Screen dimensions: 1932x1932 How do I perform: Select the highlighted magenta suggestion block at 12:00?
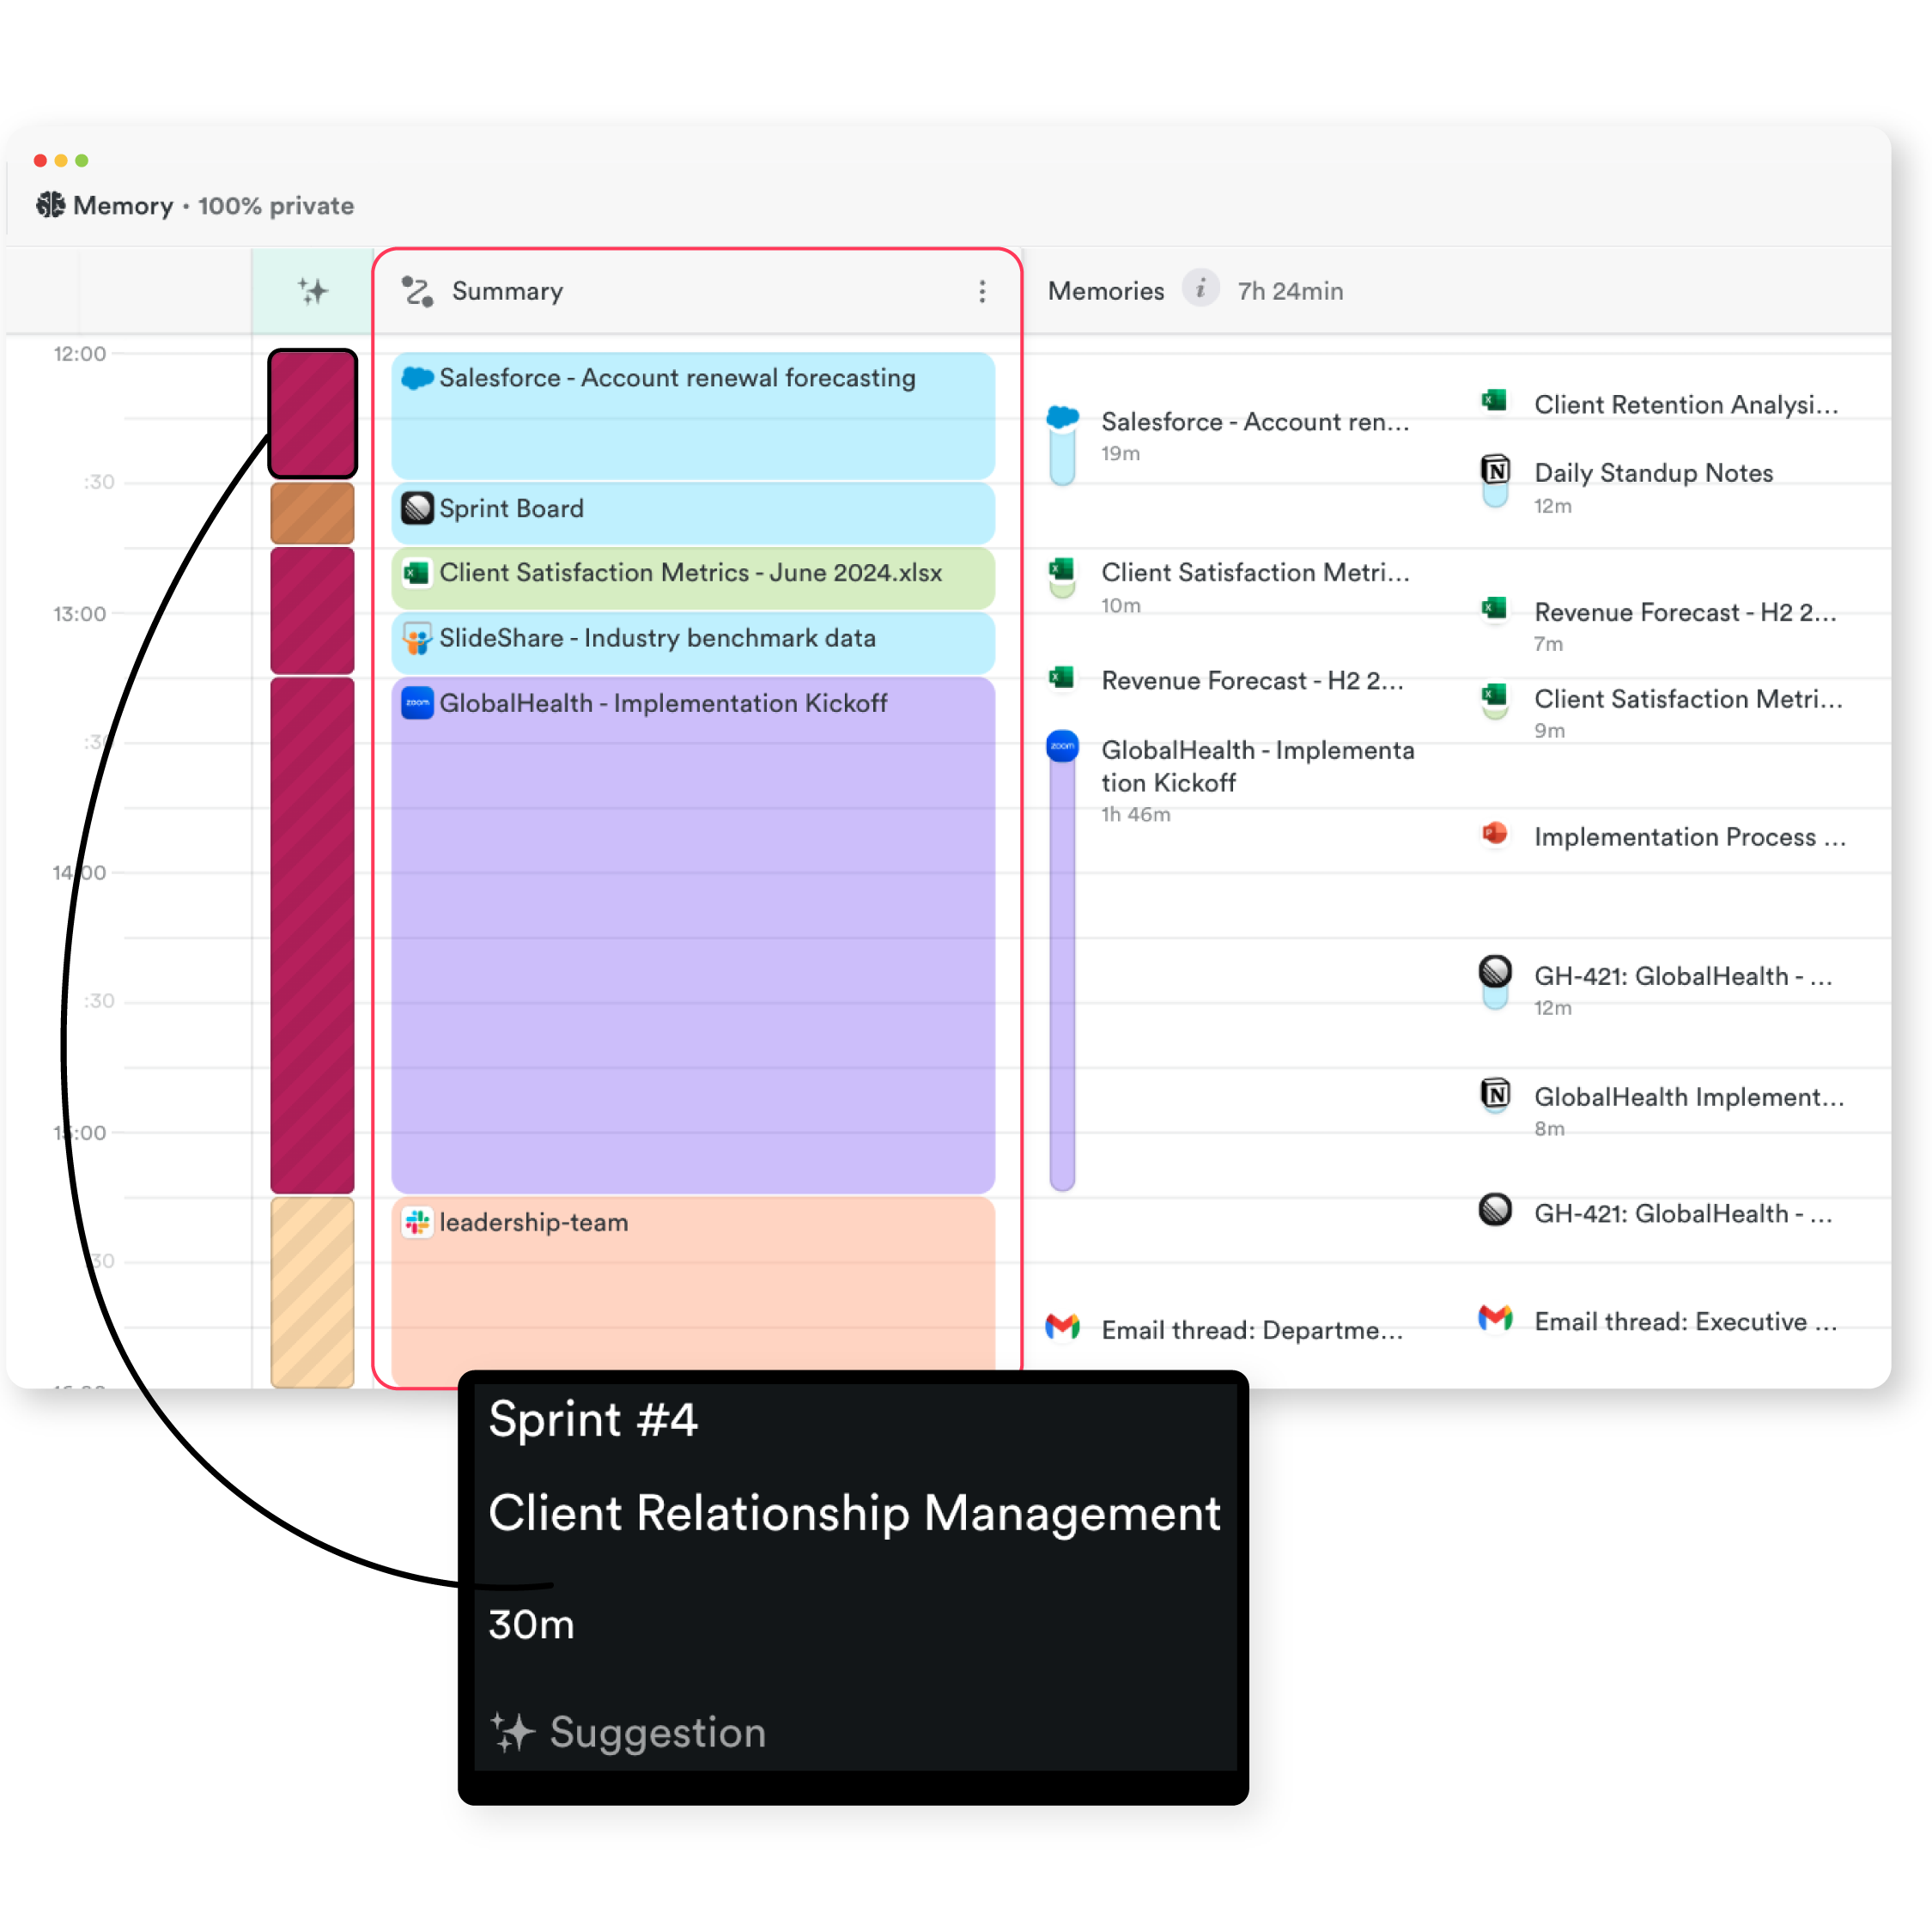coord(312,413)
